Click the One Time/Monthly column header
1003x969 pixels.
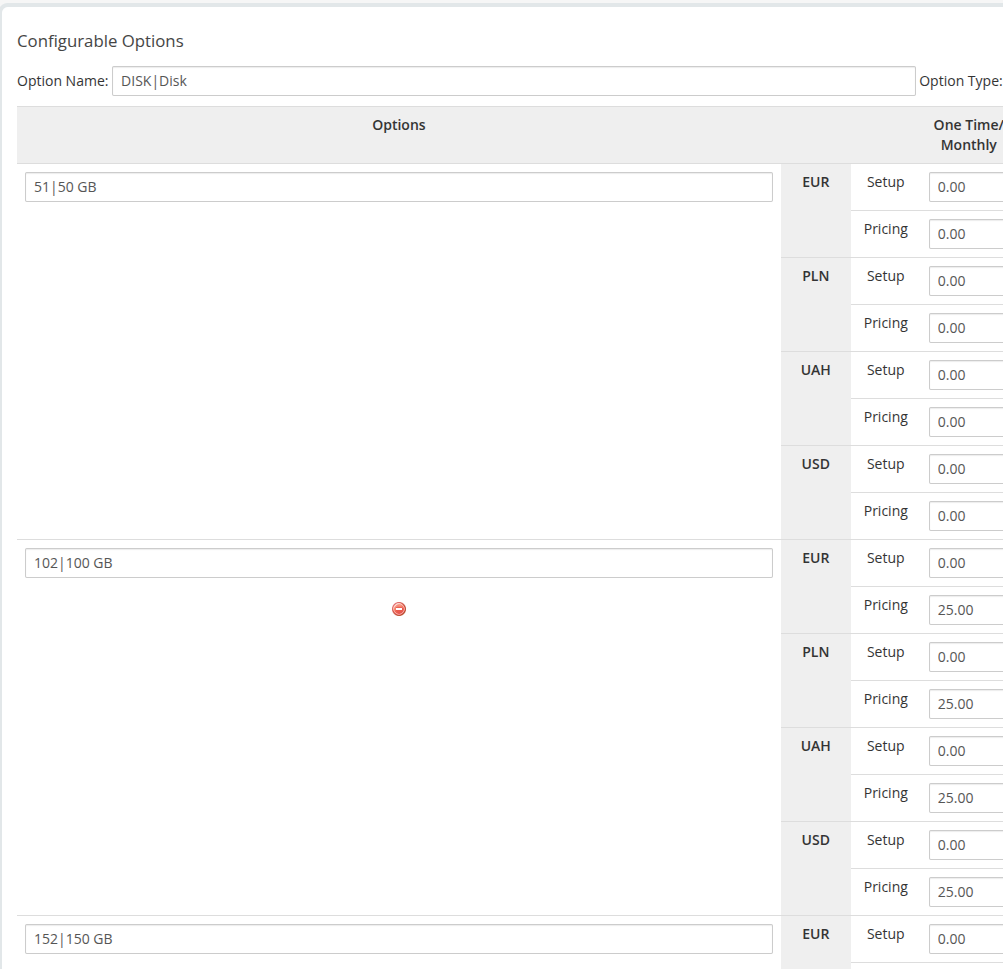968,135
